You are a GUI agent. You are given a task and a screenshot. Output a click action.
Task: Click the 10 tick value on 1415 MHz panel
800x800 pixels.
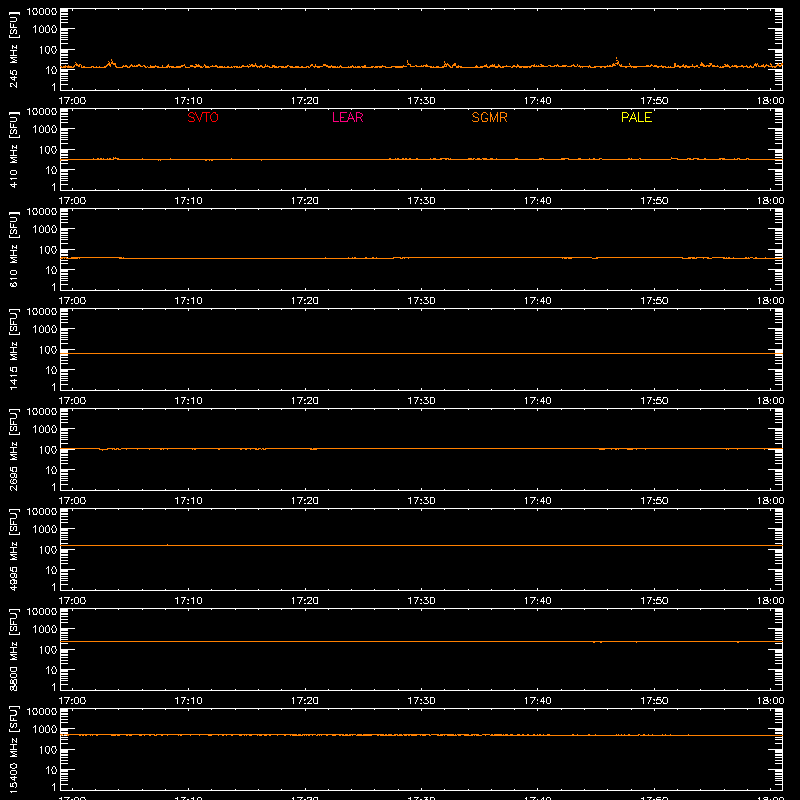pos(51,370)
